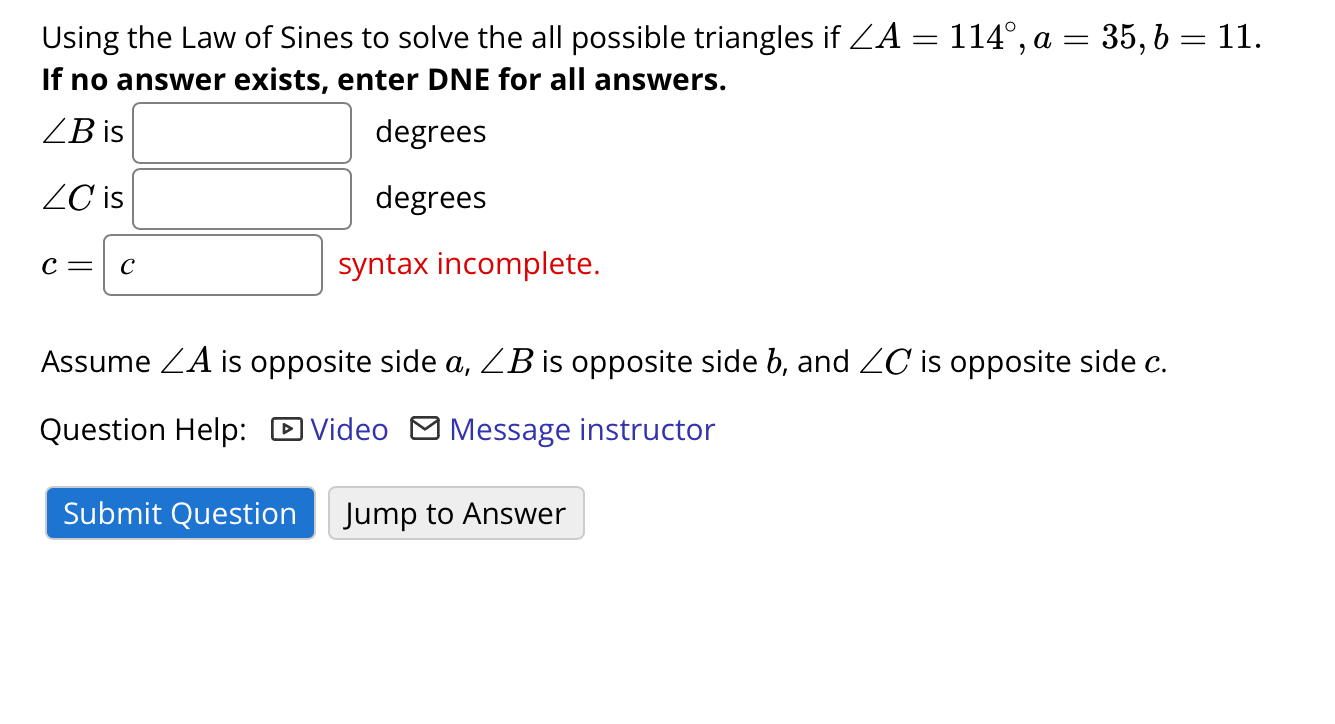Click the syntax incomplete error message
Image resolution: width=1335 pixels, height=724 pixels.
click(468, 264)
